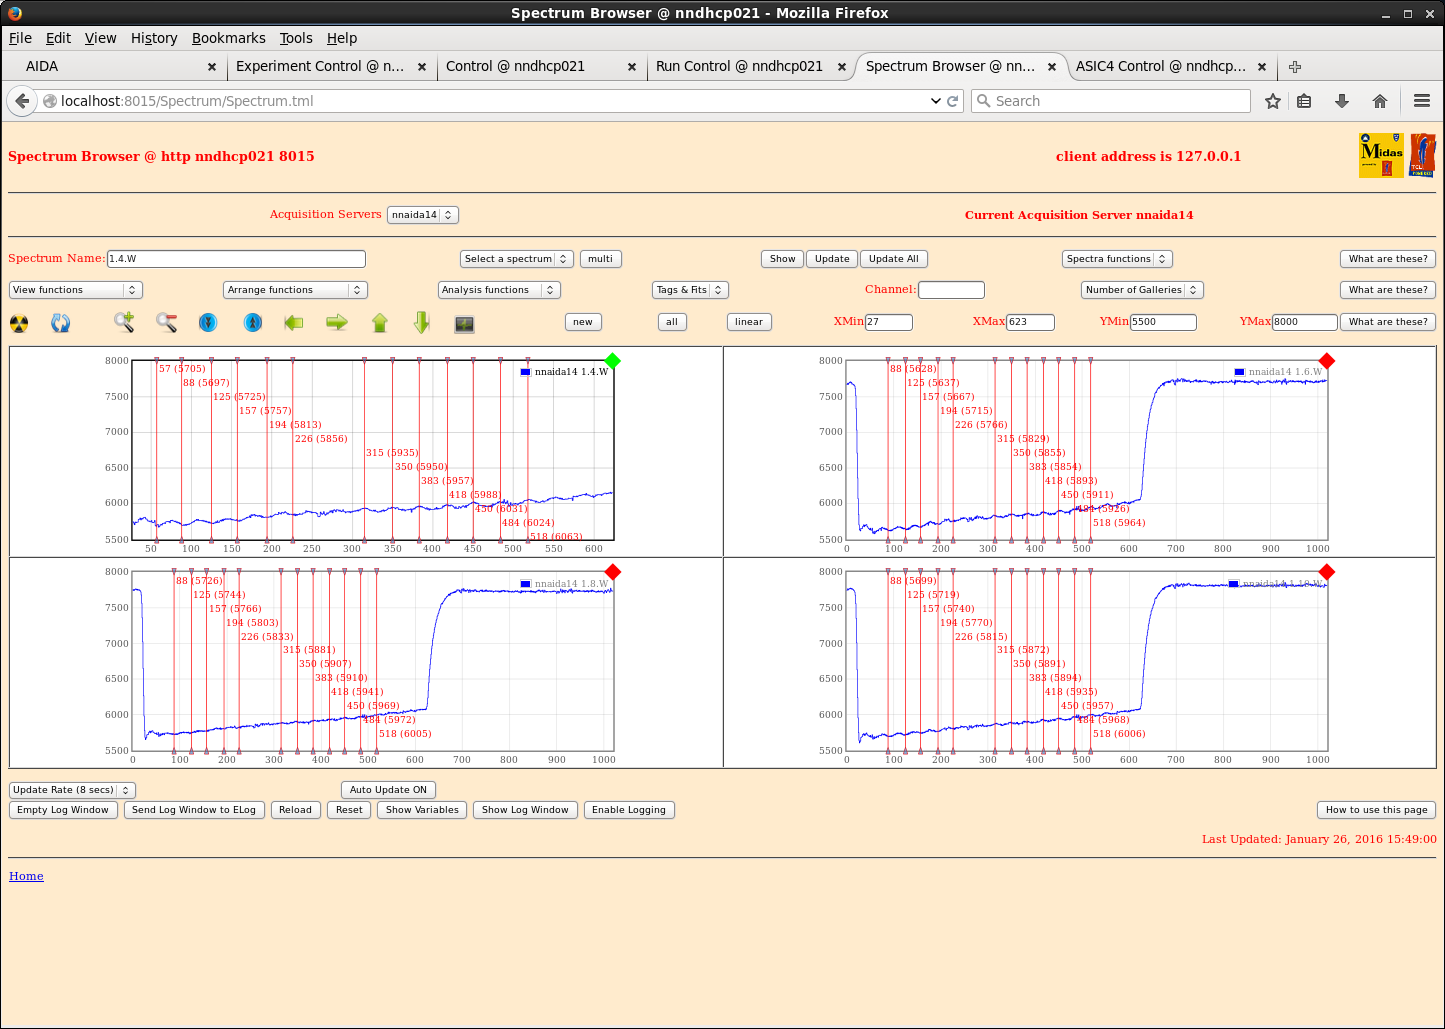The height and width of the screenshot is (1029, 1445).
Task: Click the zoom in magnifier icon
Action: coord(124,322)
